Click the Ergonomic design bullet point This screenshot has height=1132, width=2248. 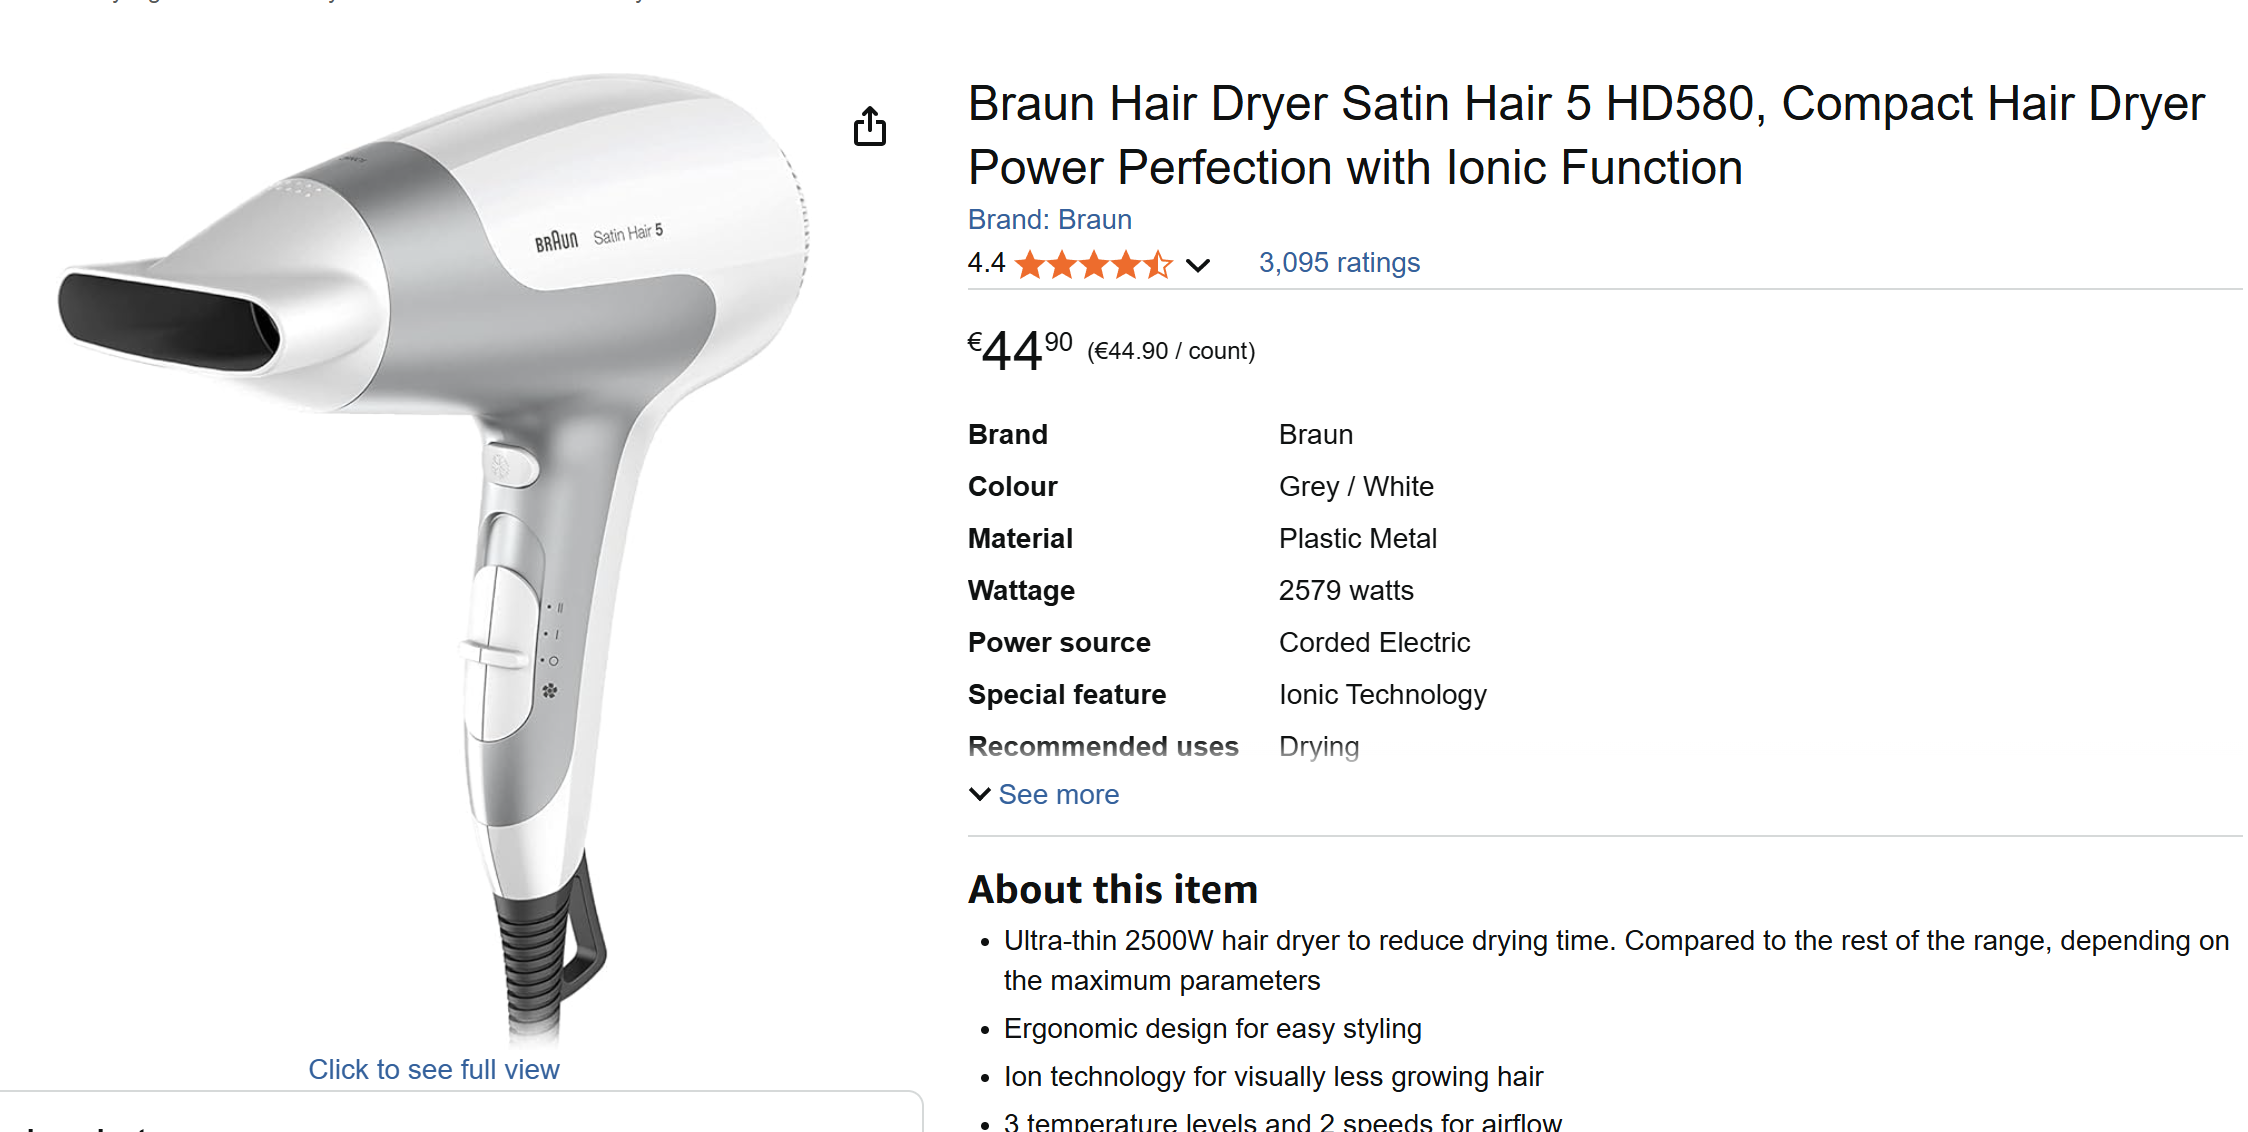1212,1028
